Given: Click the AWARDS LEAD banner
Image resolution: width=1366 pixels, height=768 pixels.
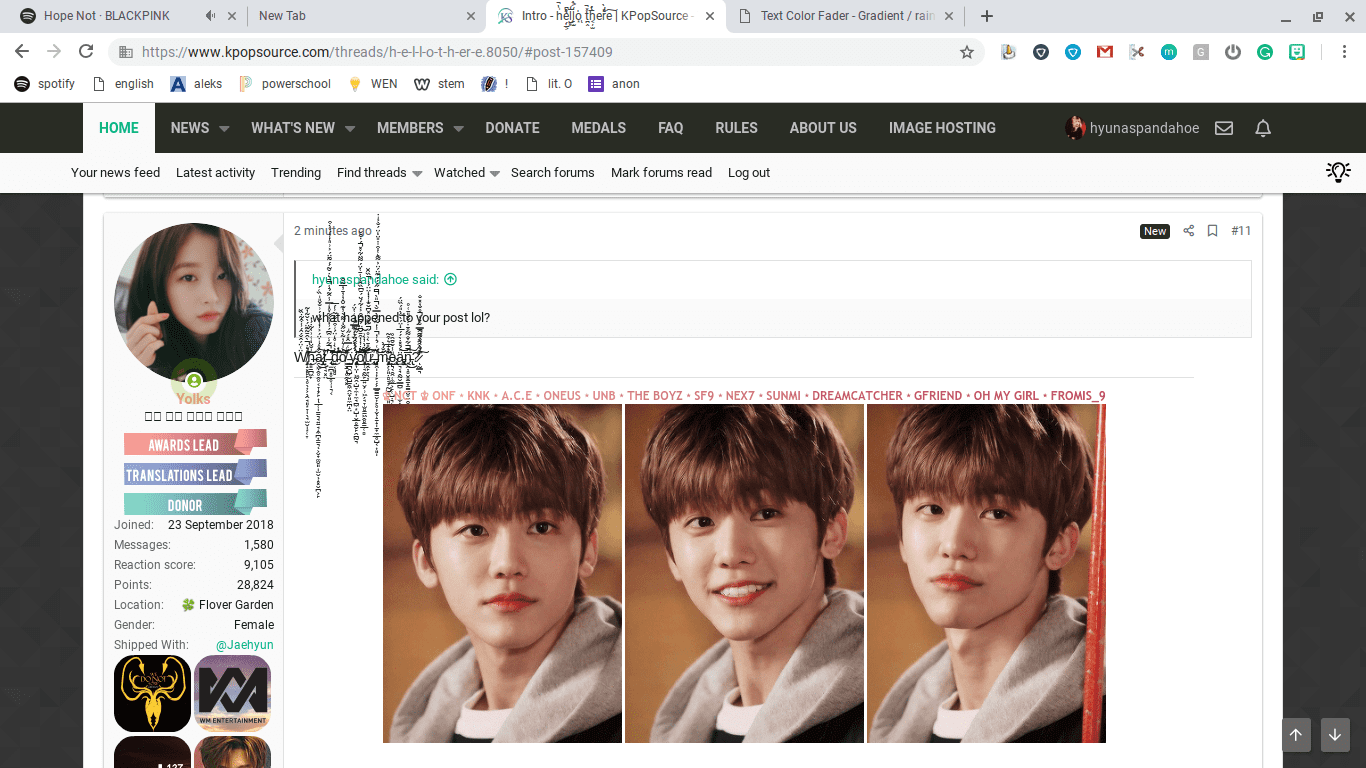Looking at the screenshot, I should point(195,444).
